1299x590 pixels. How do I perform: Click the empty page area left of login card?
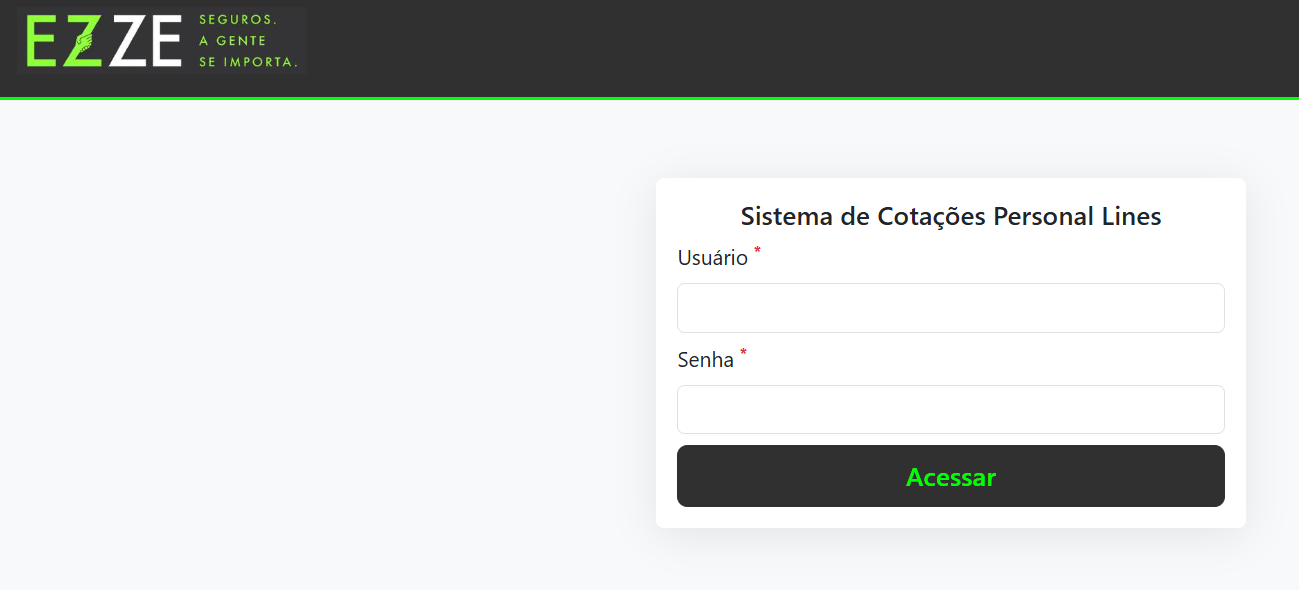click(x=320, y=350)
